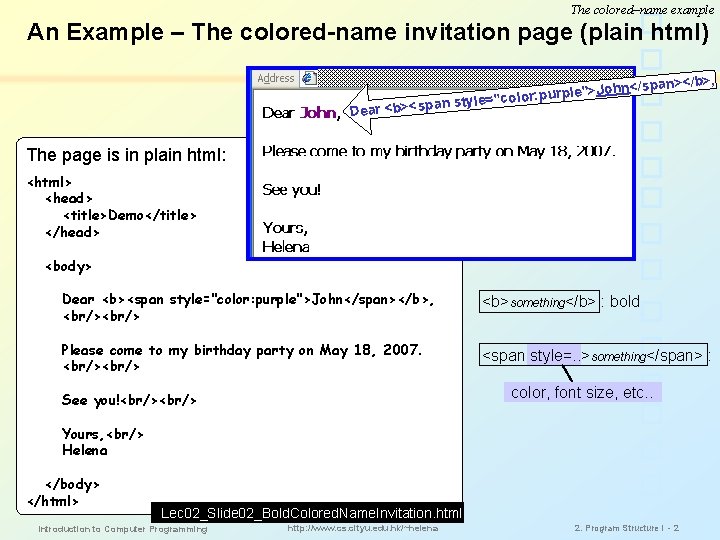The height and width of the screenshot is (540, 720).
Task: Click the <title>Demo</title> code line
Action: click(129, 215)
